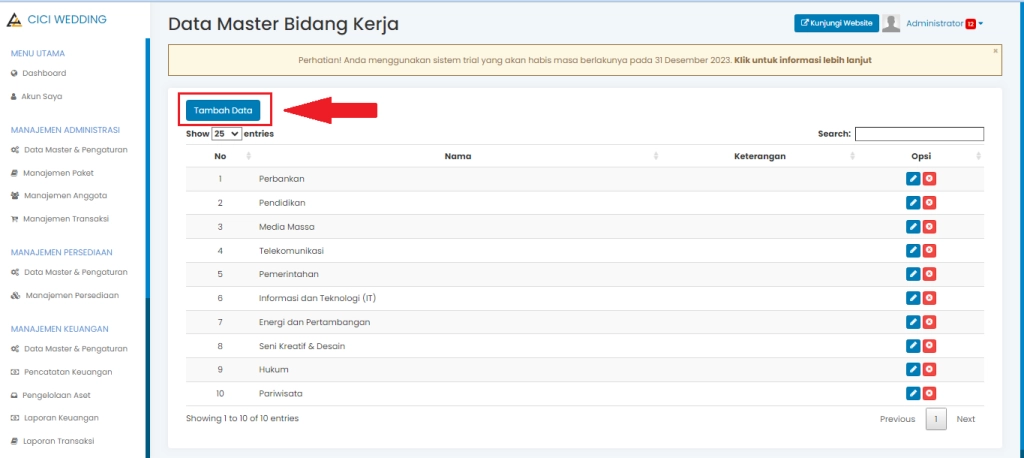The width and height of the screenshot is (1024, 458).
Task: Edit the Hukum row
Action: click(913, 370)
